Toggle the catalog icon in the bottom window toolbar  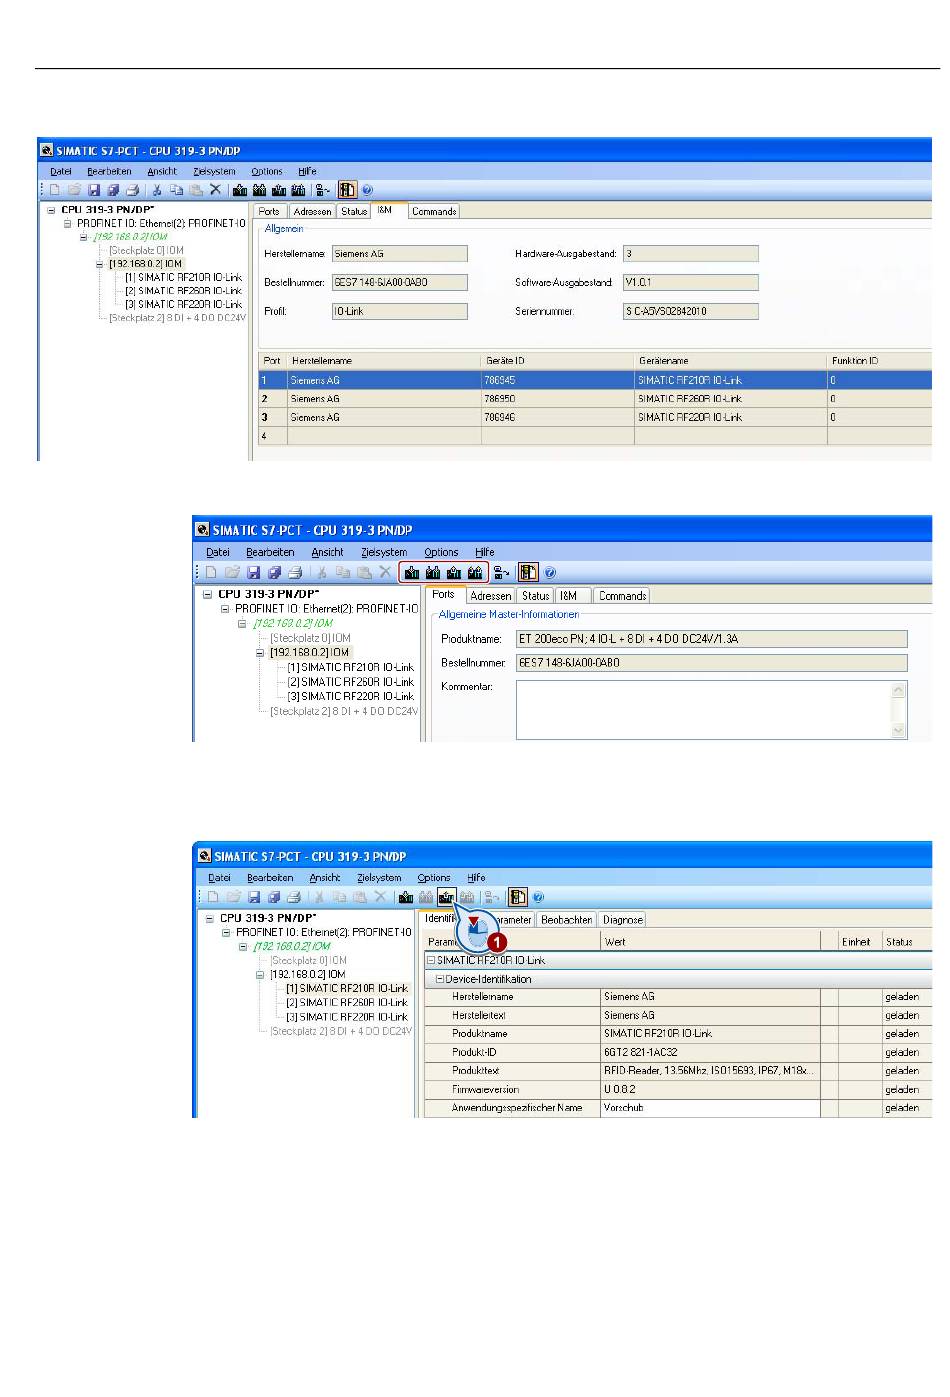tap(518, 897)
